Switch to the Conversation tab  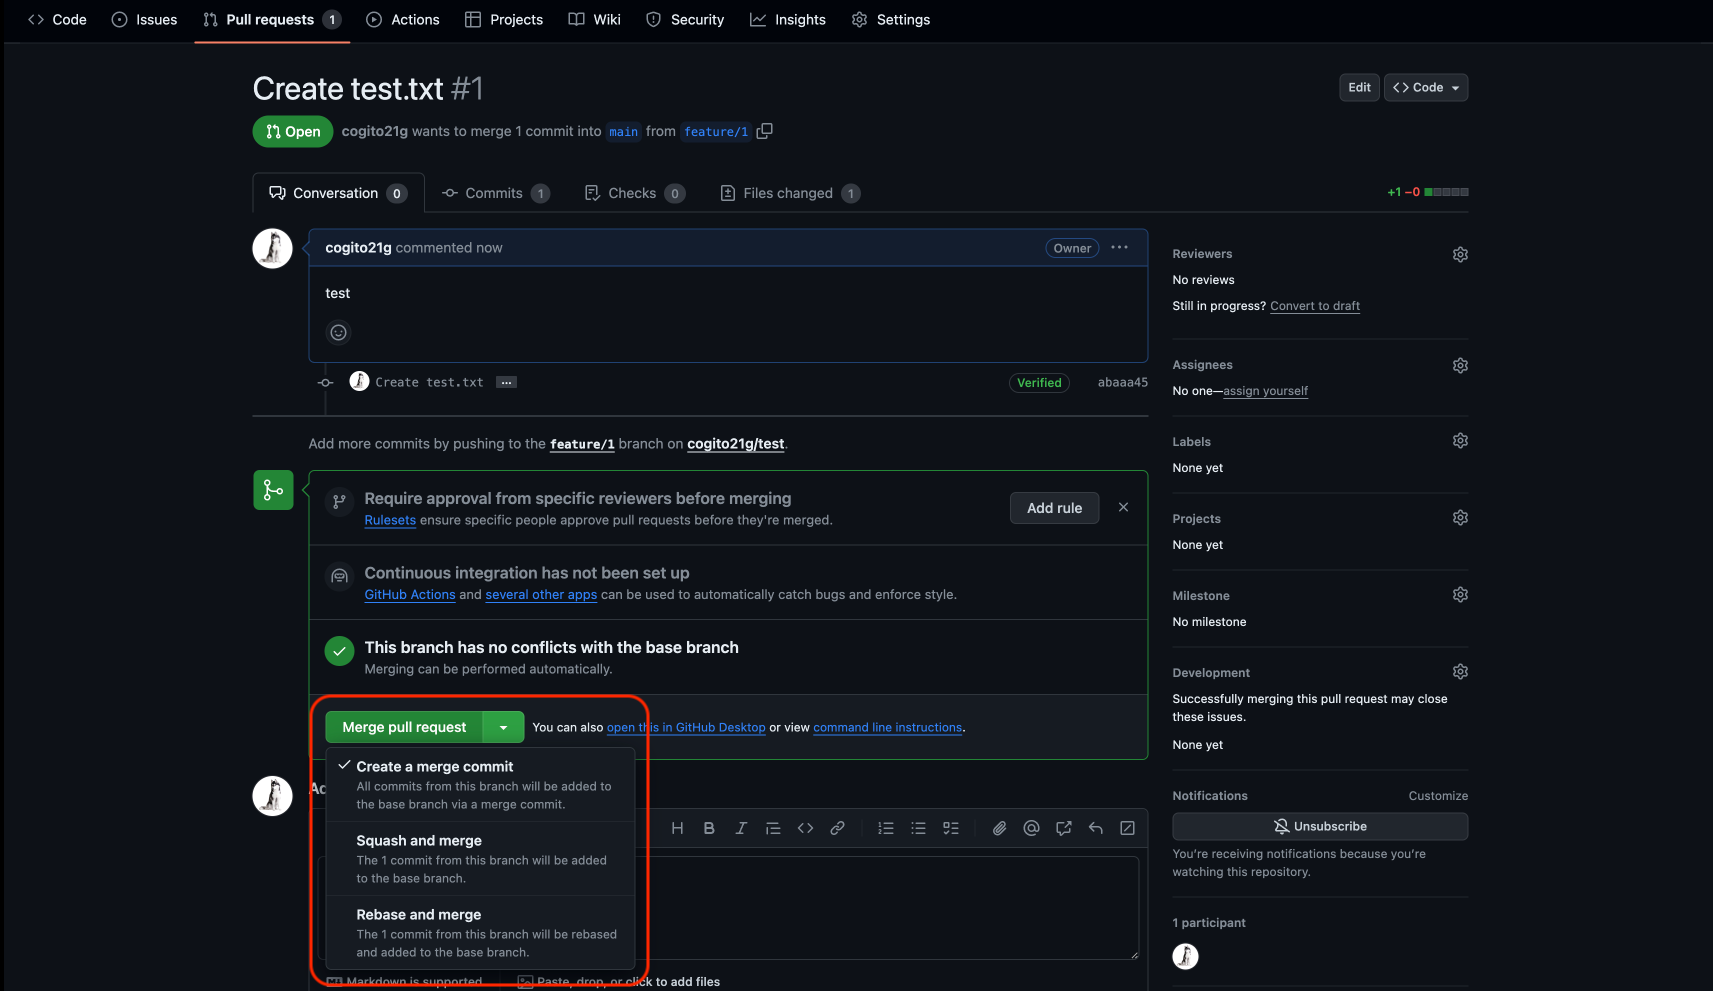tap(338, 193)
